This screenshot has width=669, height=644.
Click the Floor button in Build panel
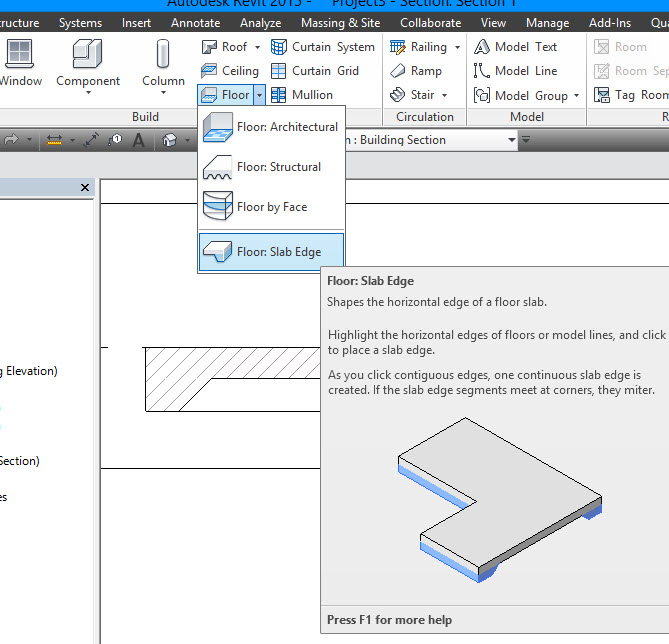[225, 95]
